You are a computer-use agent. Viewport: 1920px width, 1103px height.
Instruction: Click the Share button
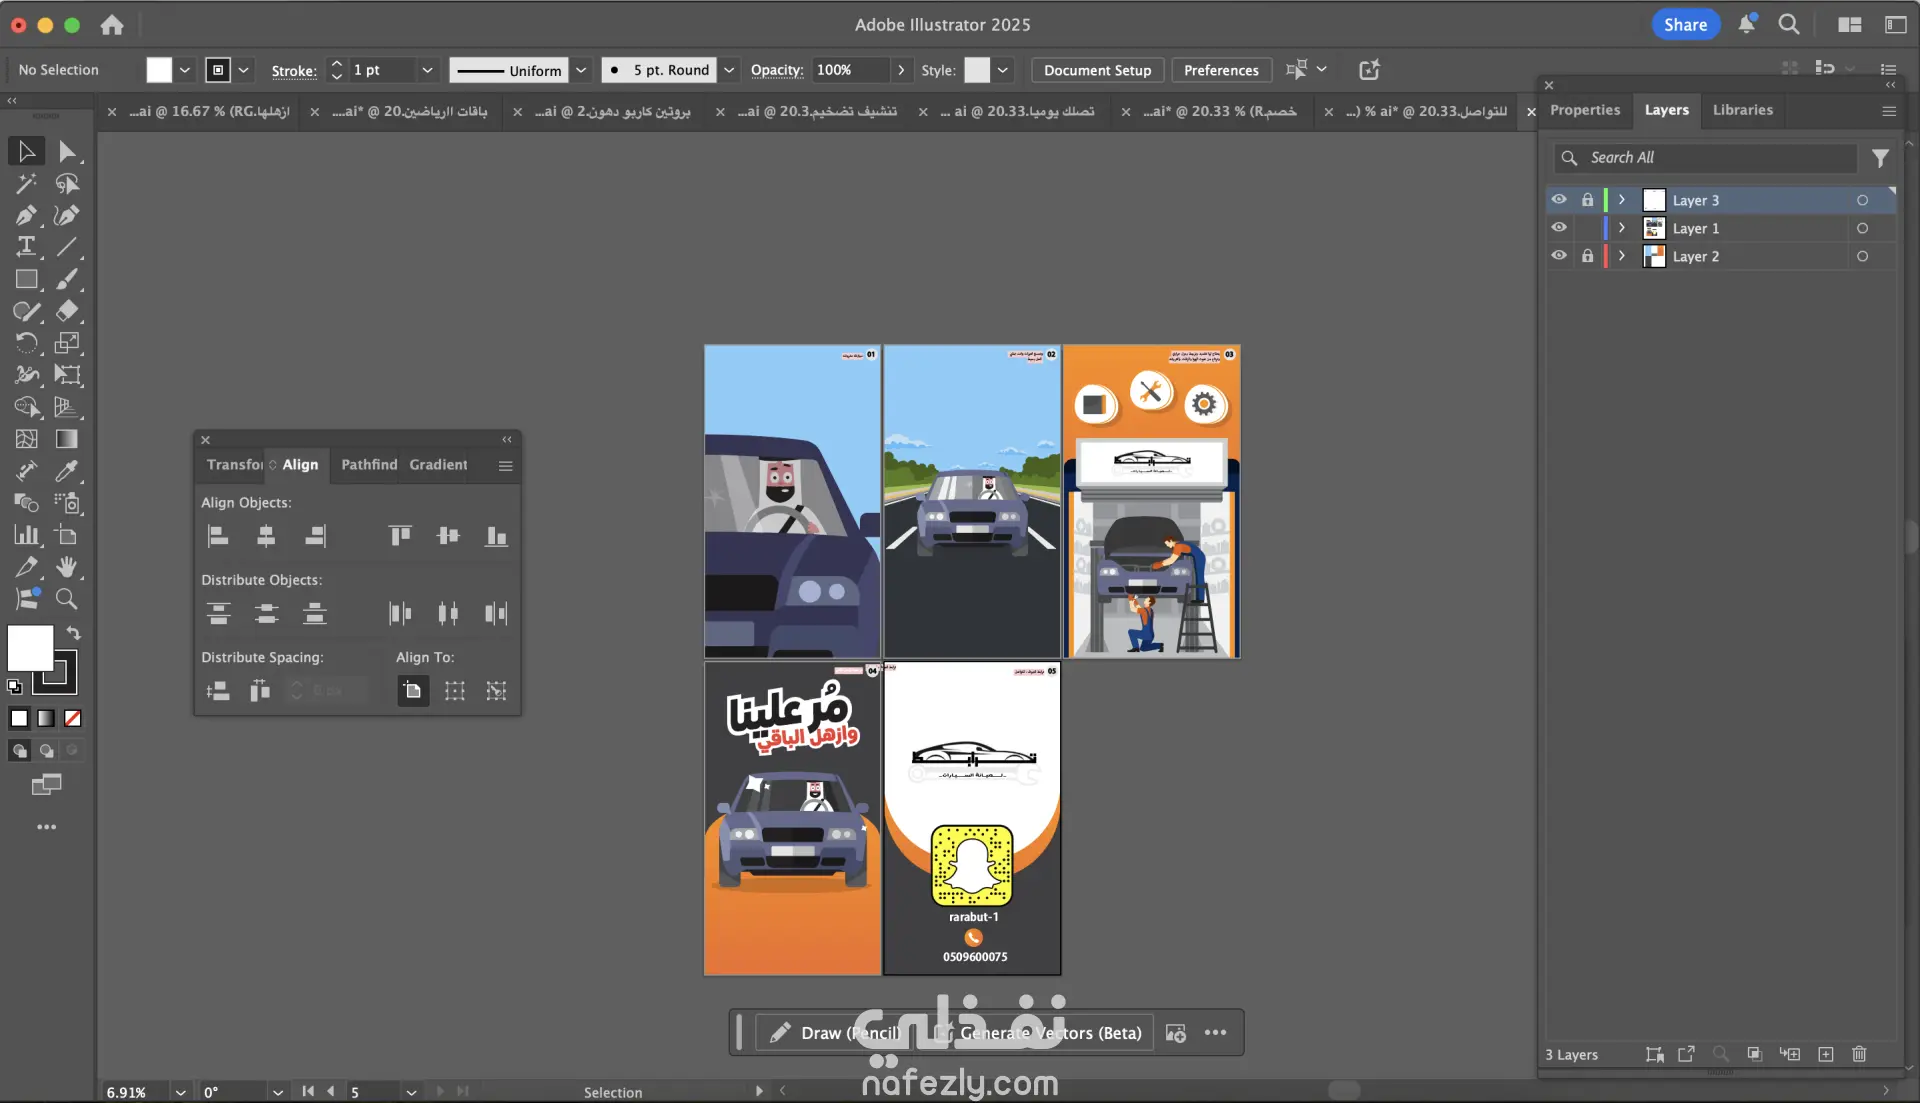click(x=1685, y=25)
